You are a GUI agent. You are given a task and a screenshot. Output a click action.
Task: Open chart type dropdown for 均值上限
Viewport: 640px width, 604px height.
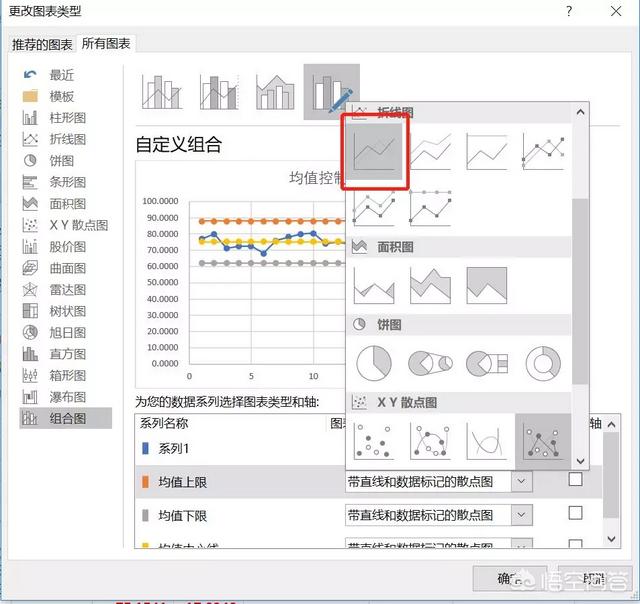[x=522, y=482]
